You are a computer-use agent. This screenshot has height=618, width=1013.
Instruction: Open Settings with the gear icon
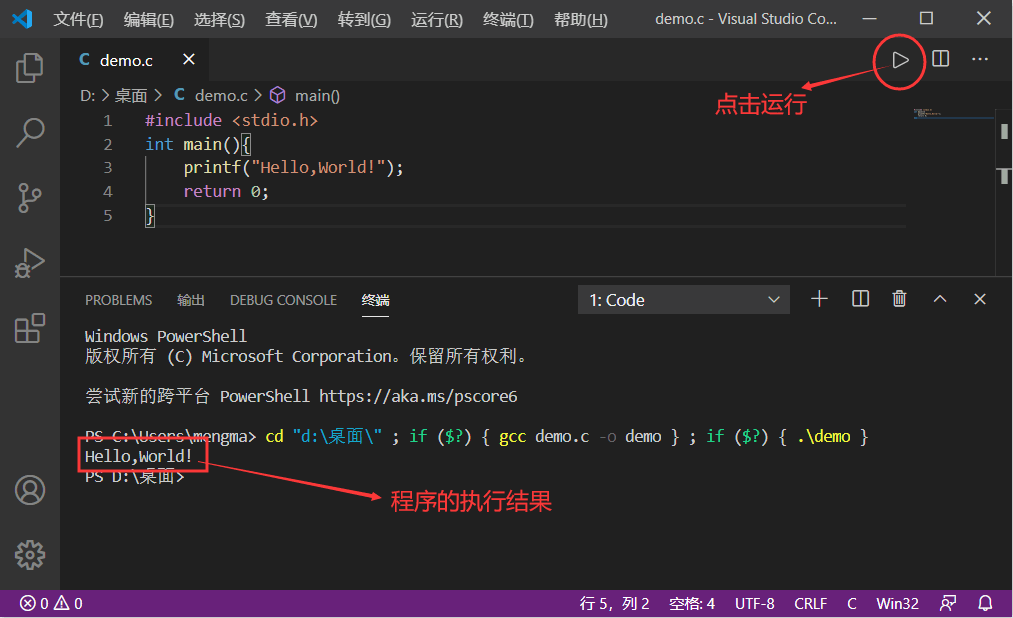(x=29, y=555)
